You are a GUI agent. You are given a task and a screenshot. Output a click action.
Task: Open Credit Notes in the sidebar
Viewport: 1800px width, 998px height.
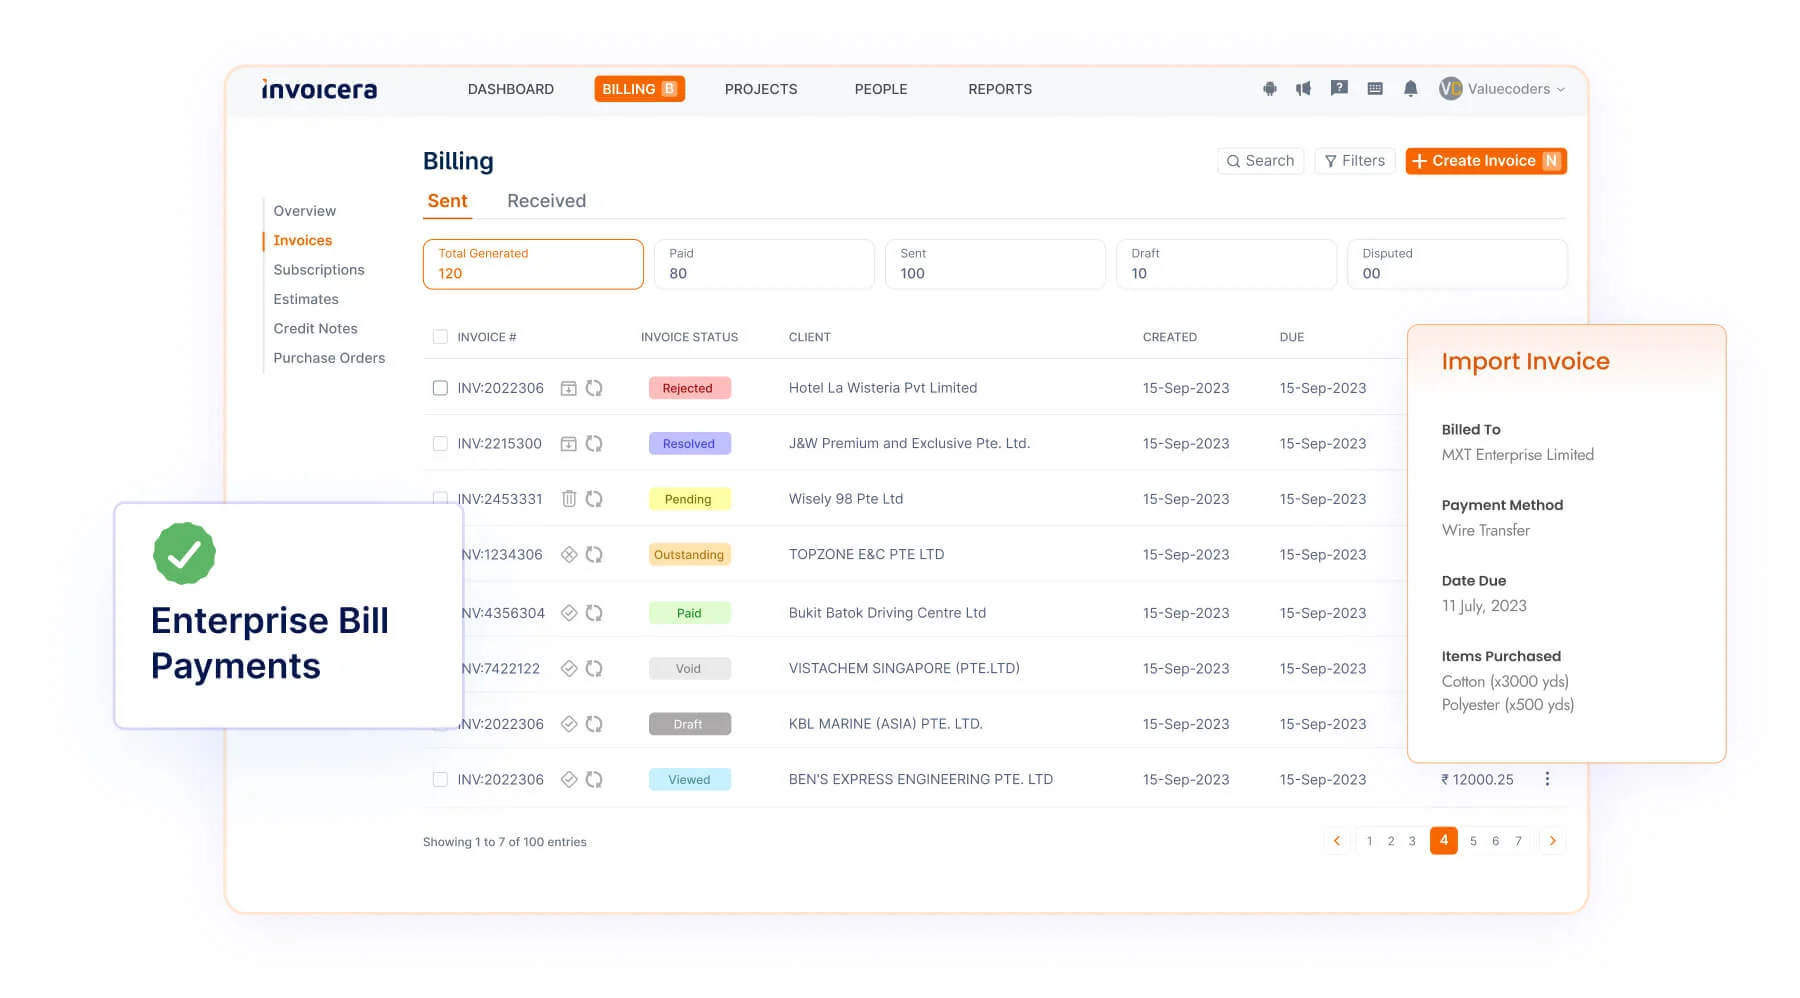tap(315, 328)
